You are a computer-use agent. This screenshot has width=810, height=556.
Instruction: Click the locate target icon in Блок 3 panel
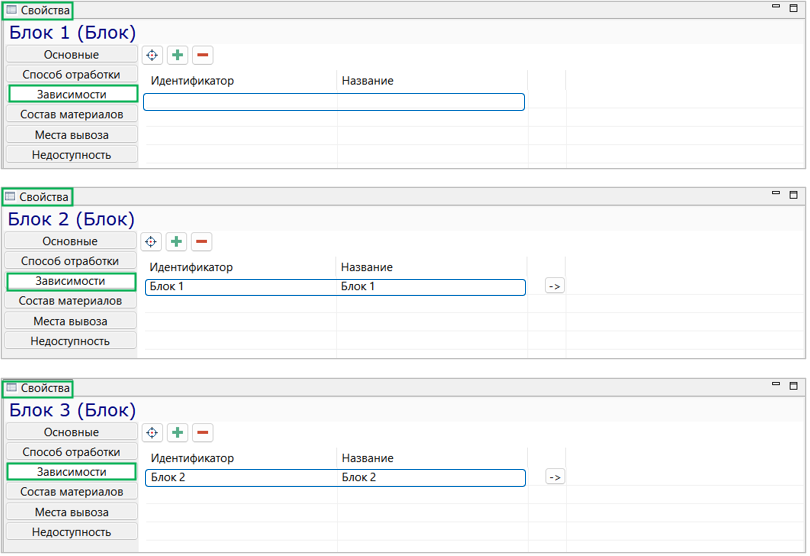[x=152, y=433]
